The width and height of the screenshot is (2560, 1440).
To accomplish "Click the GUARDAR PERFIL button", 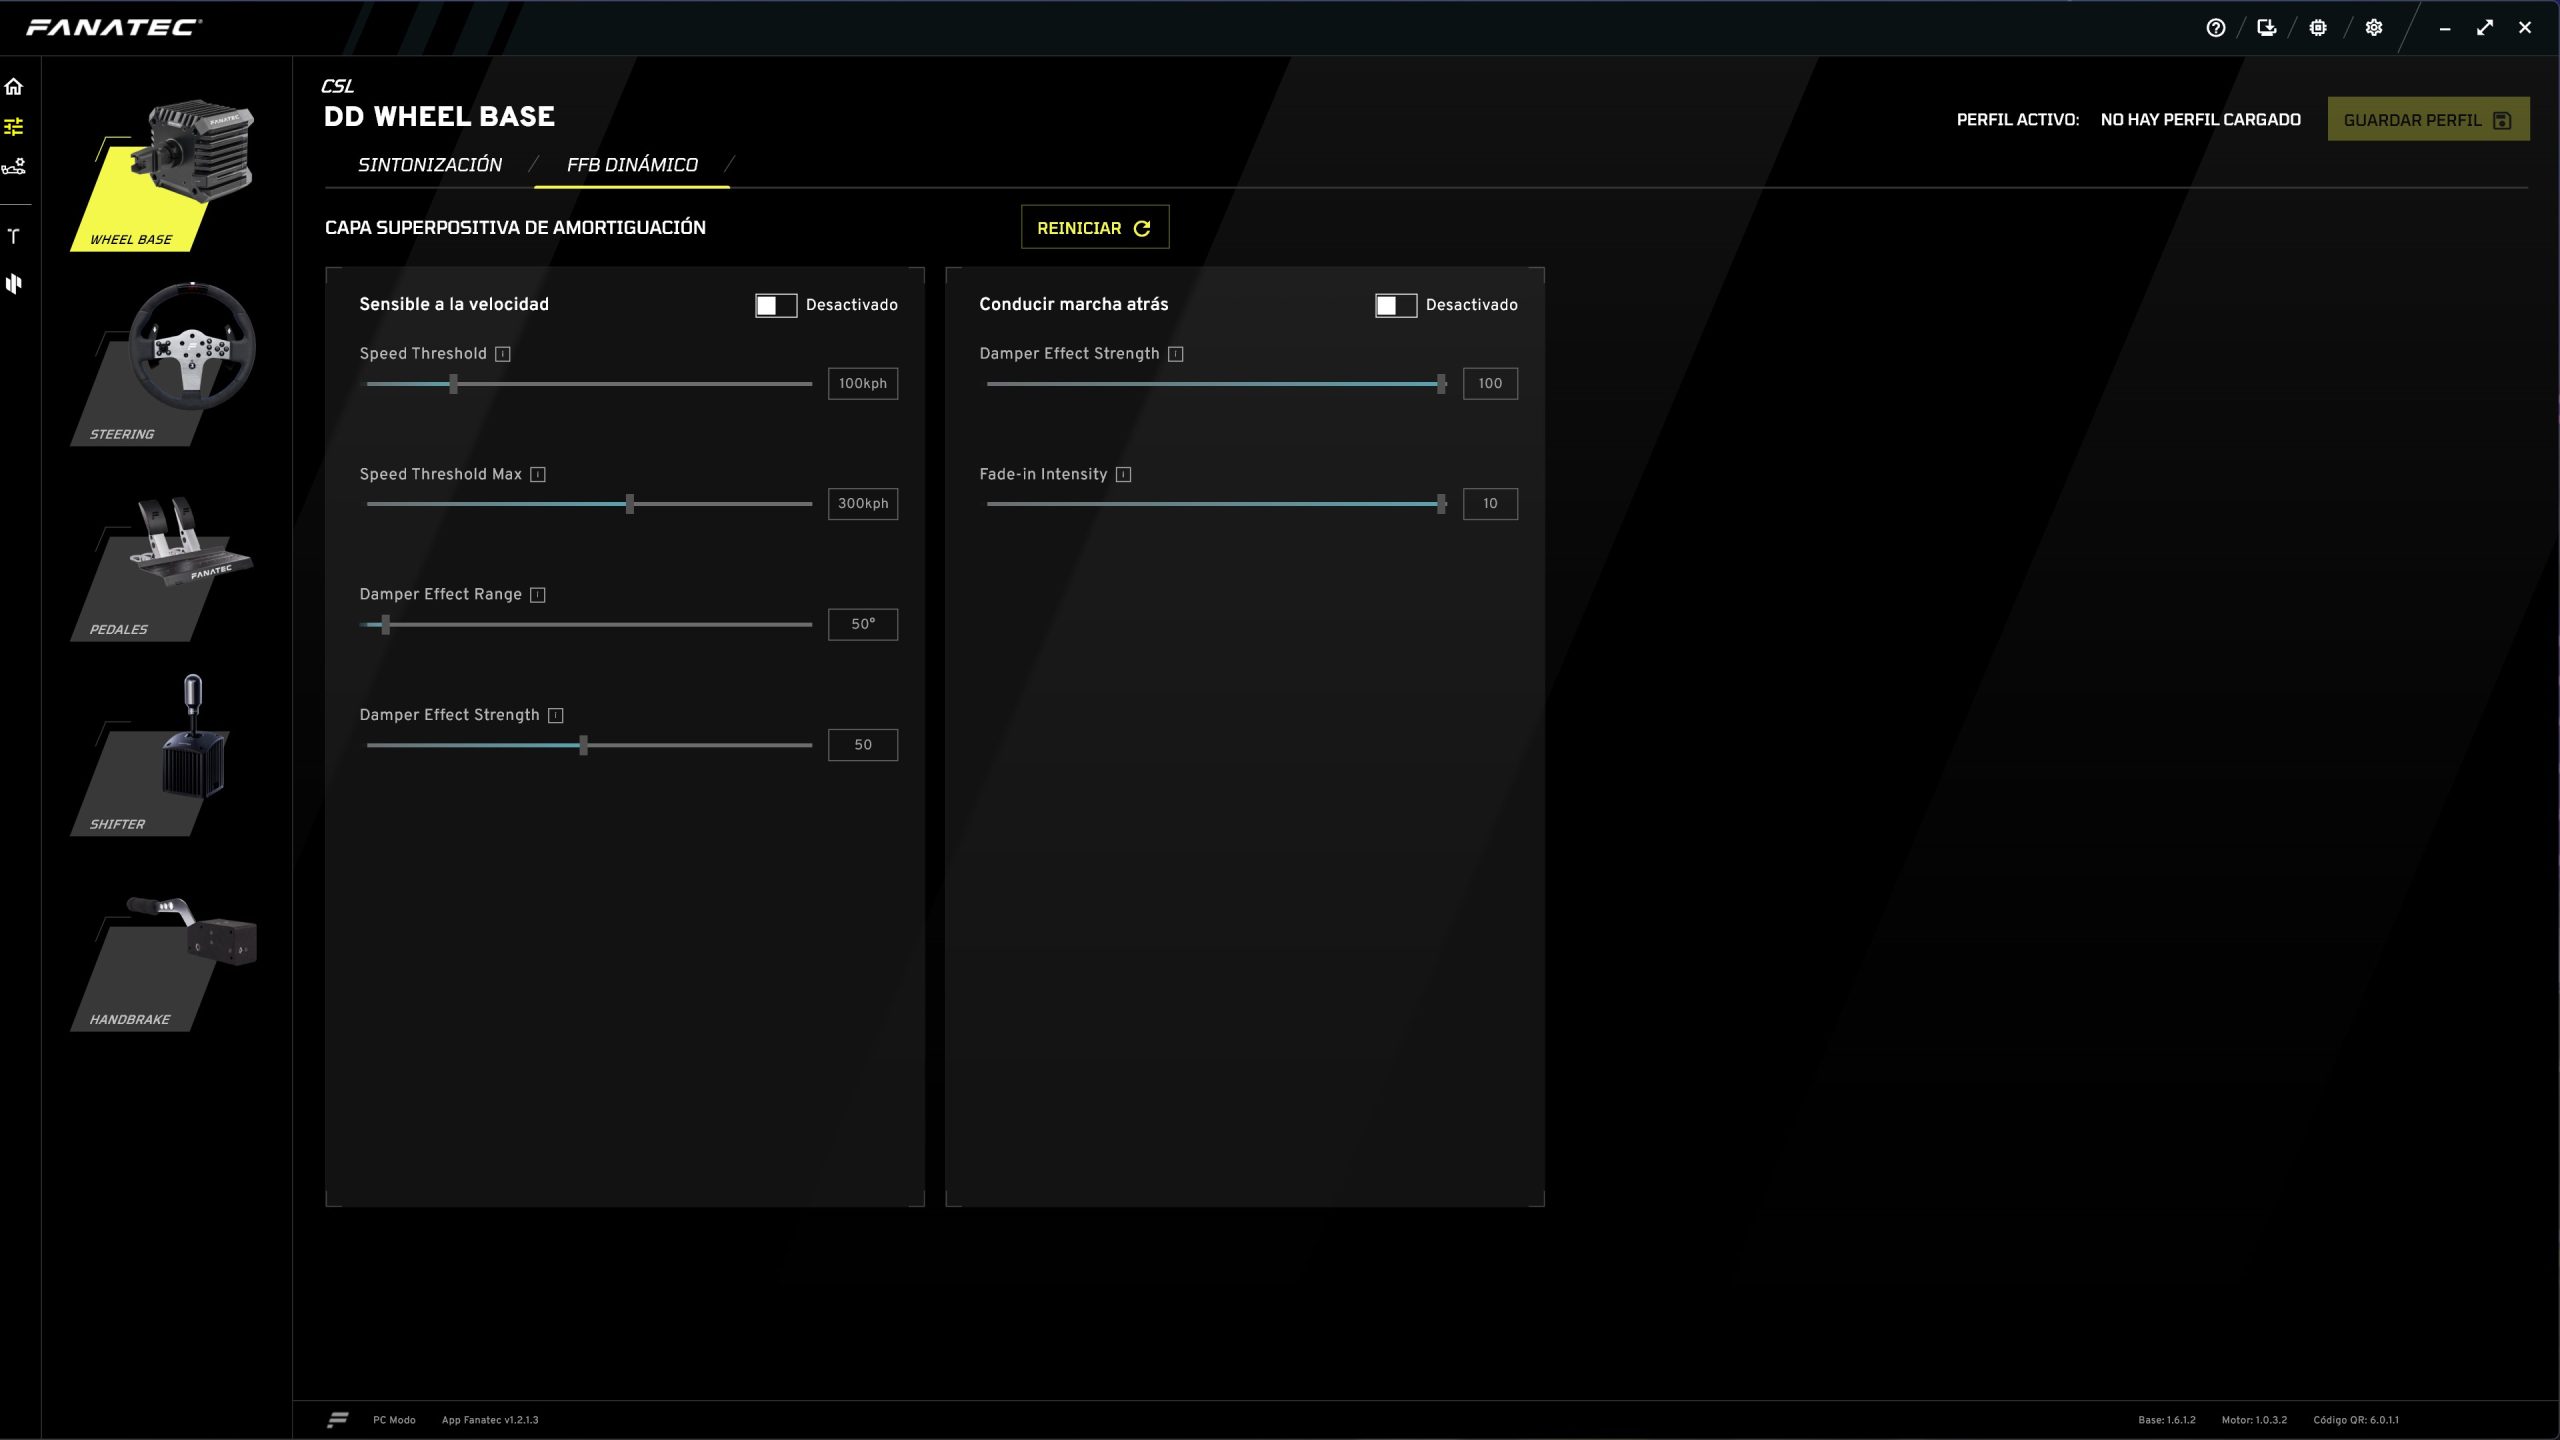I will coord(2427,120).
